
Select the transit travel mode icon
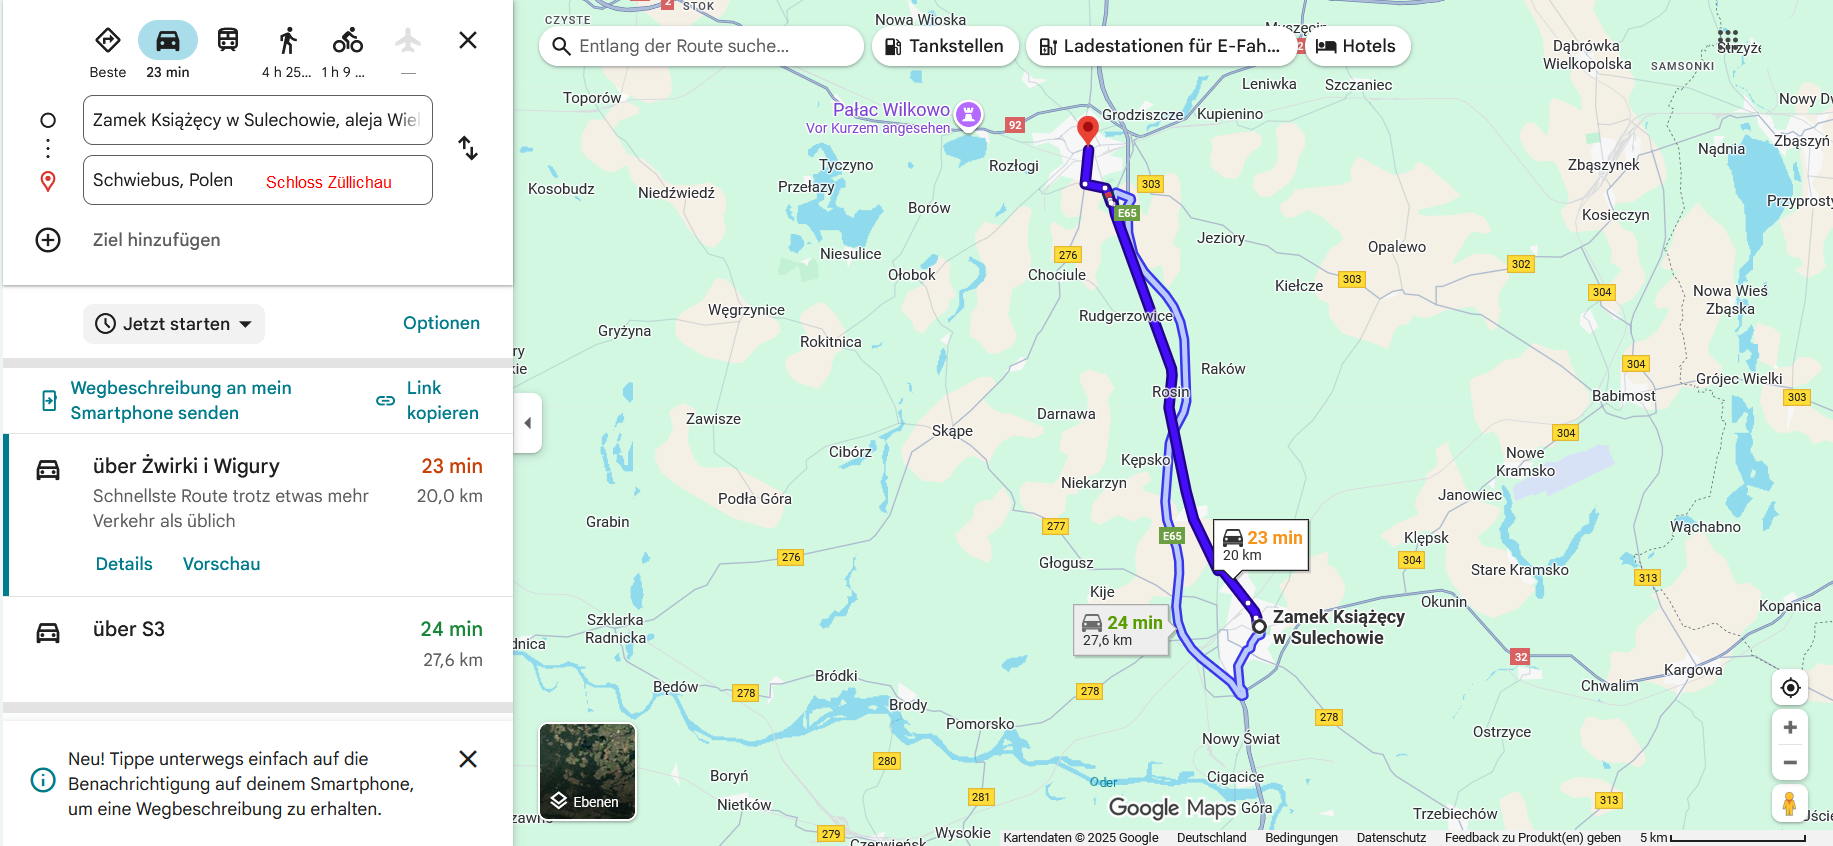[228, 40]
